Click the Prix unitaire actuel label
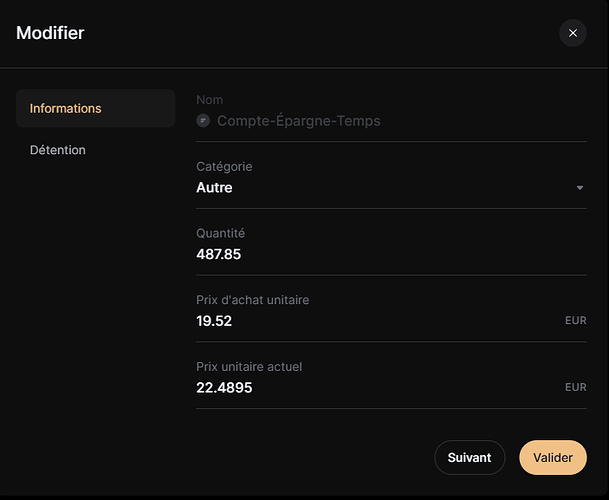 [x=249, y=367]
